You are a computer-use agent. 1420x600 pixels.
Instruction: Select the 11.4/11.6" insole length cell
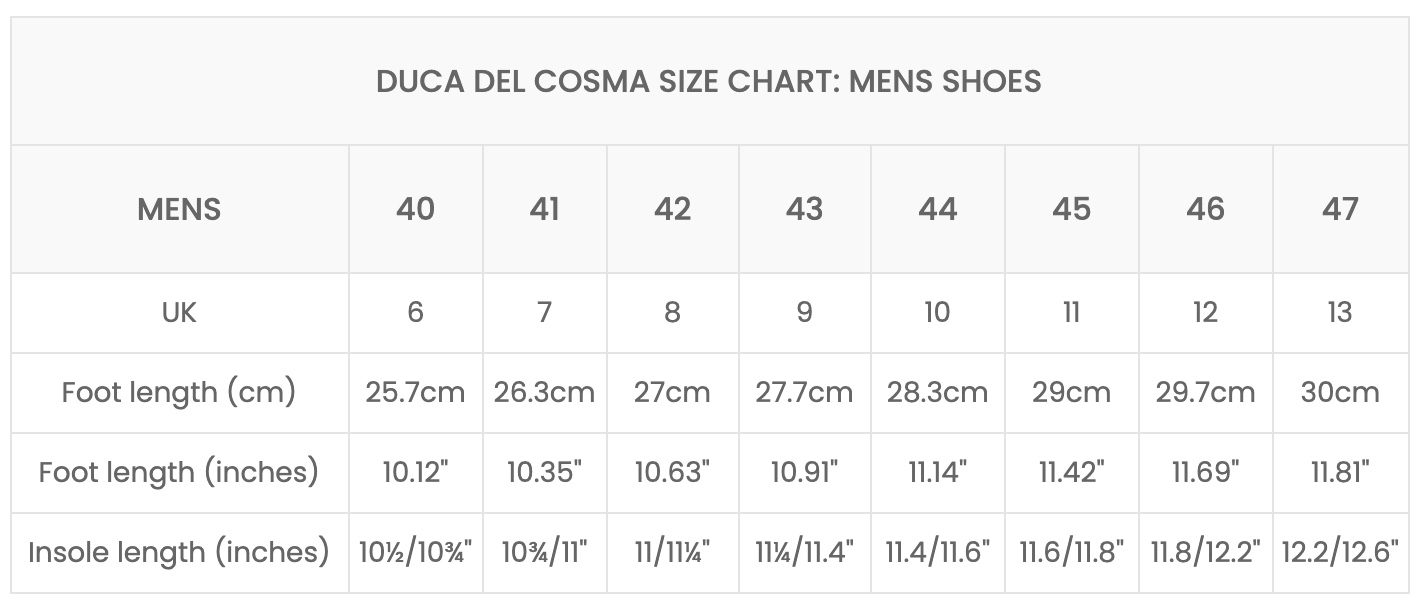pos(938,553)
